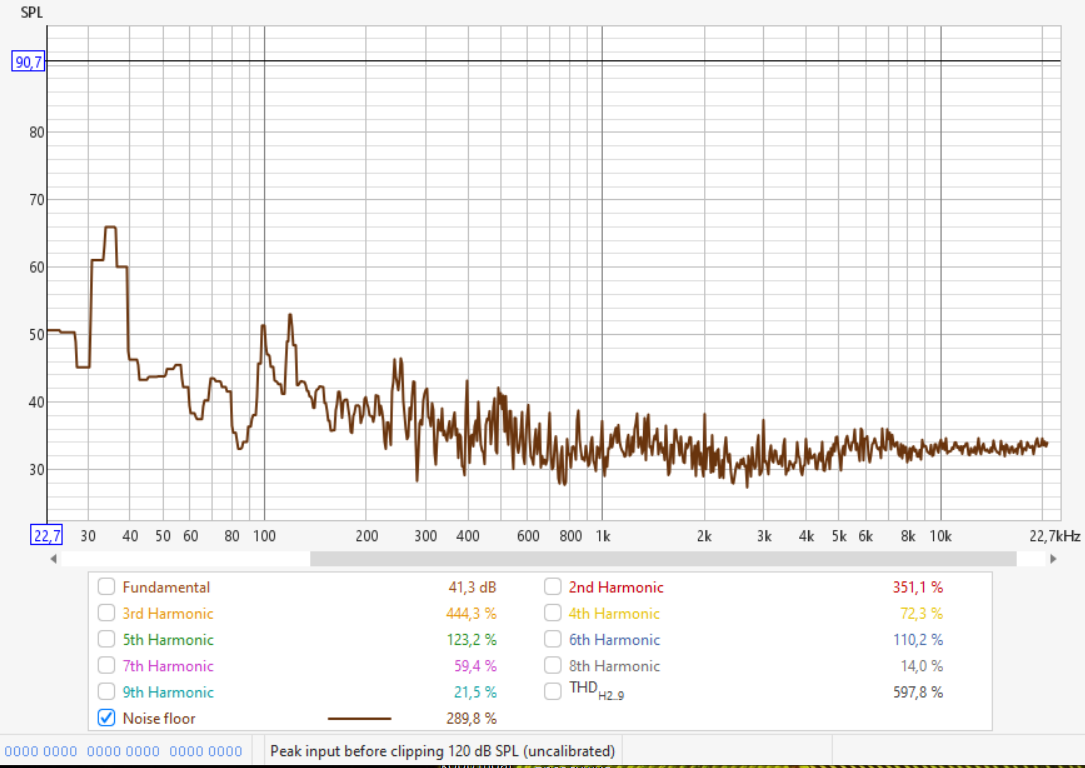The width and height of the screenshot is (1085, 768).
Task: Enable the Fundamental trace checkbox
Action: click(x=106, y=587)
